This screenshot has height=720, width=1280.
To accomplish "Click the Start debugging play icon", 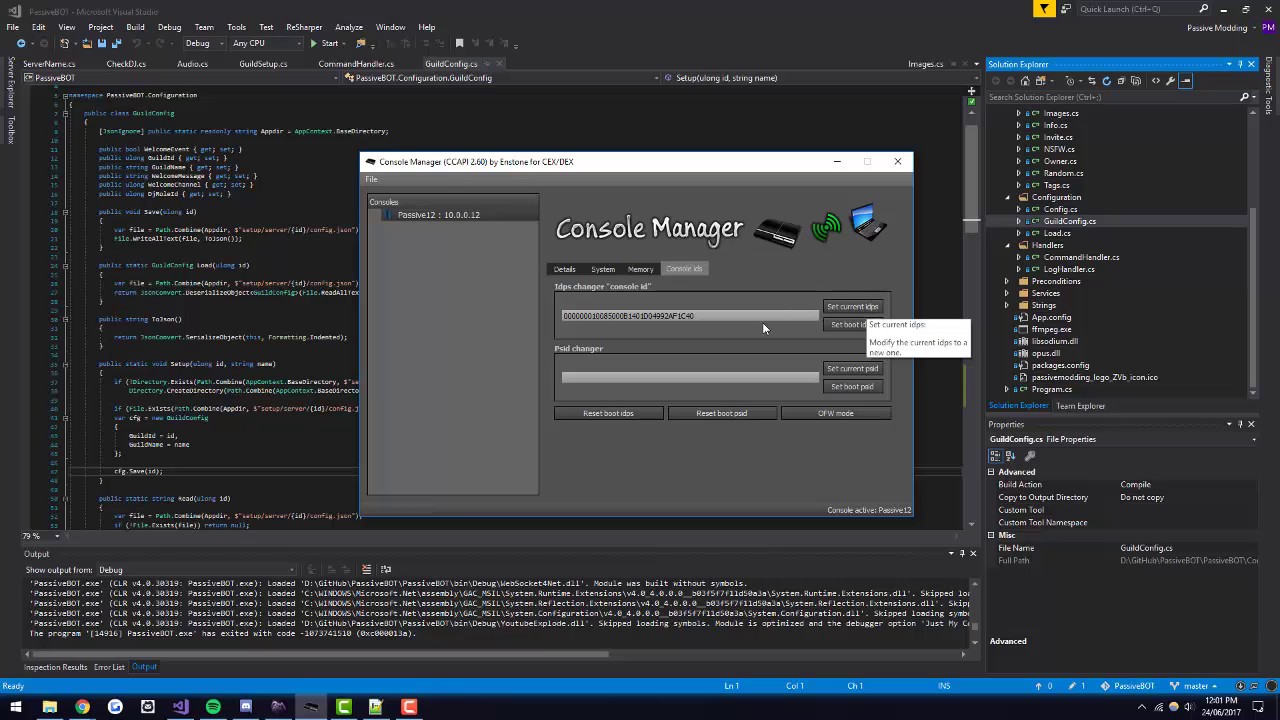I will click(313, 44).
